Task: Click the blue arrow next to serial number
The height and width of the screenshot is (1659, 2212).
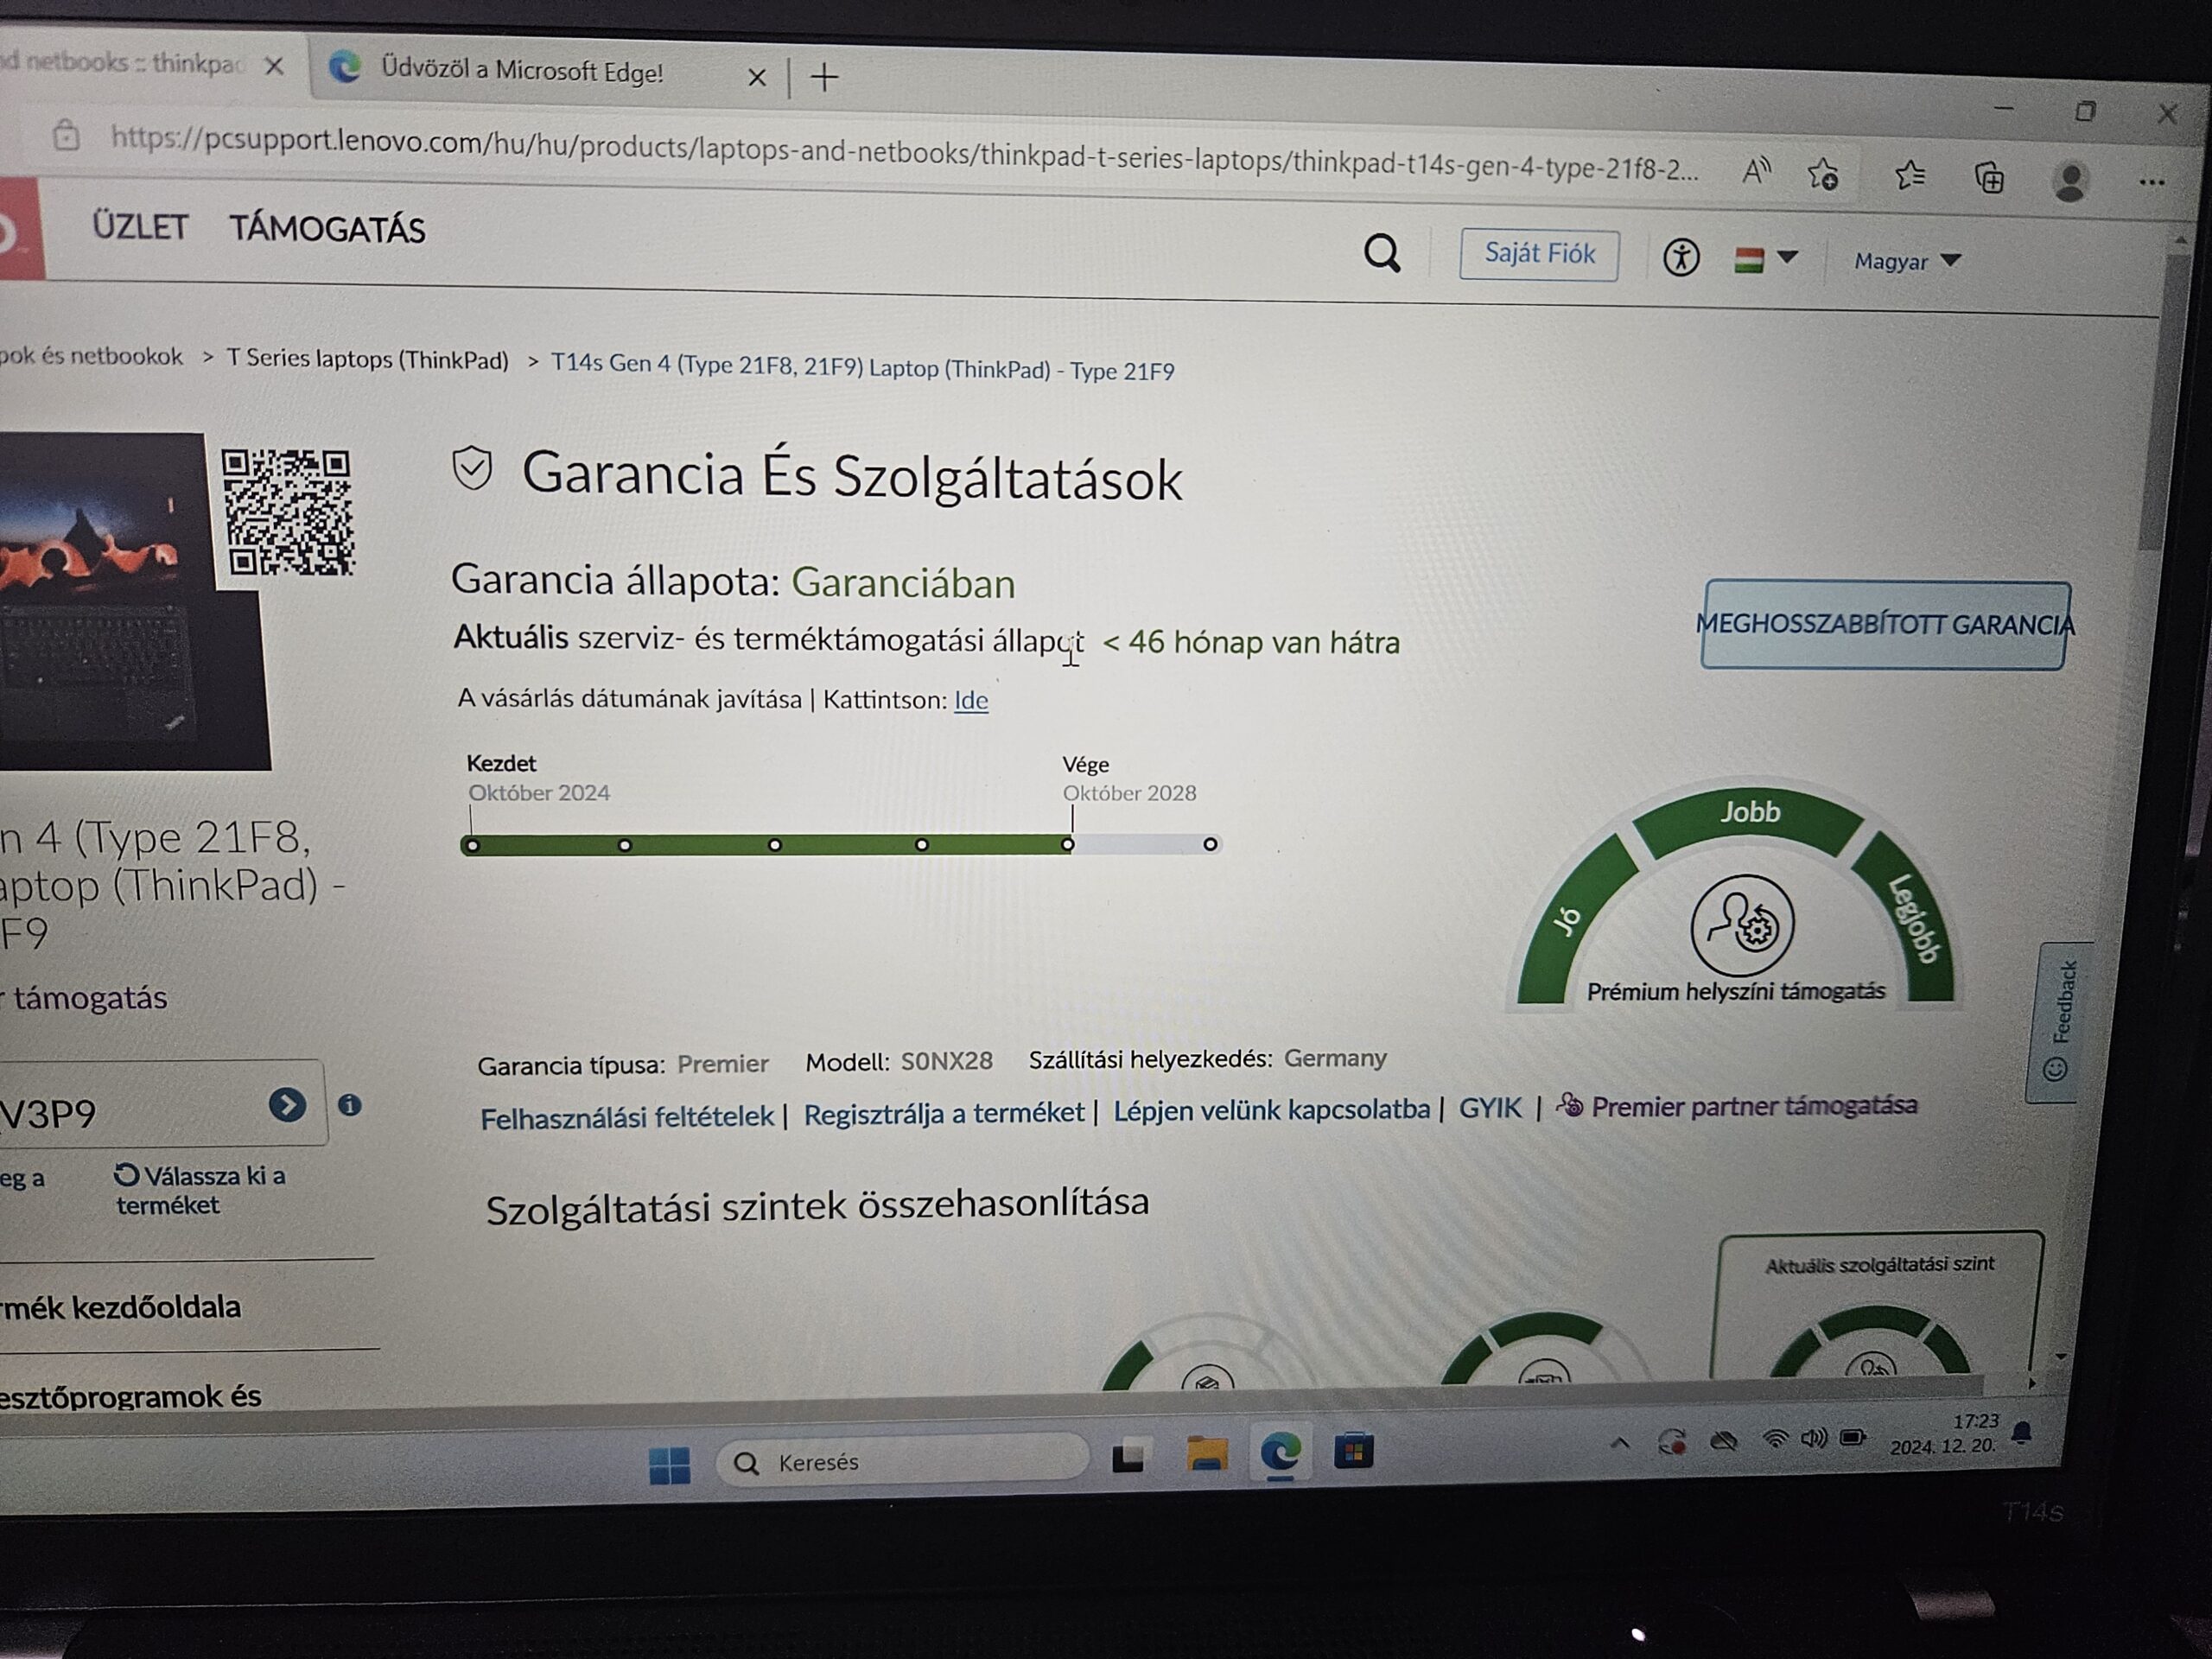Action: point(287,1105)
